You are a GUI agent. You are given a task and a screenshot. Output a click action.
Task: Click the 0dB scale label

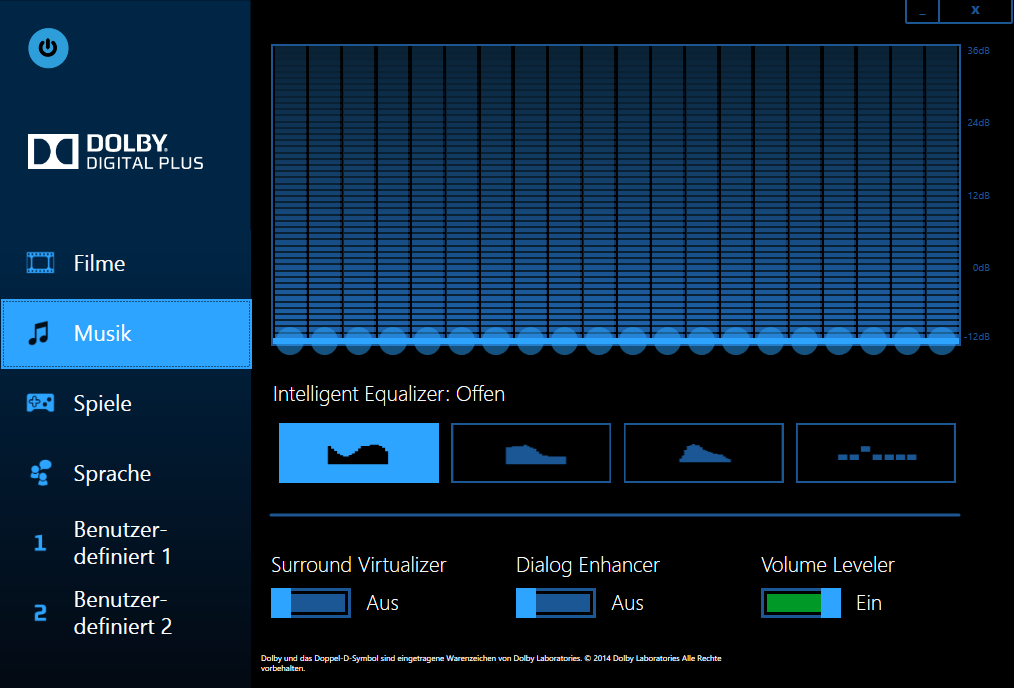981,267
